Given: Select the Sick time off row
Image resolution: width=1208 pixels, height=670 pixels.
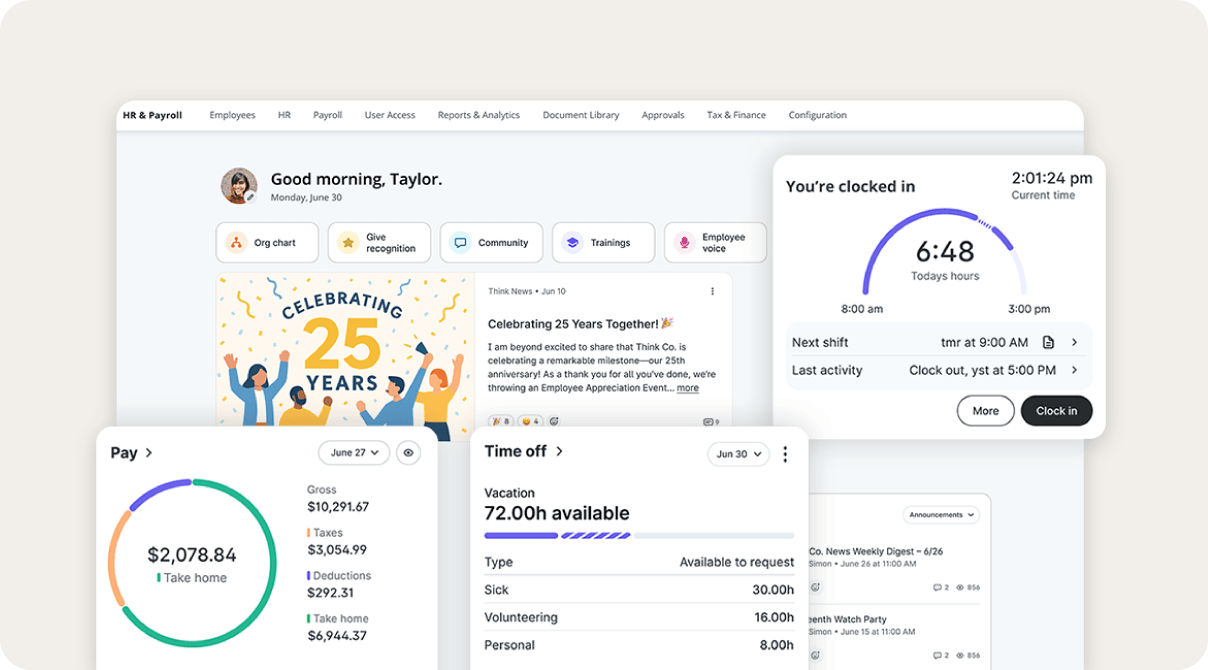Looking at the screenshot, I should click(x=639, y=590).
